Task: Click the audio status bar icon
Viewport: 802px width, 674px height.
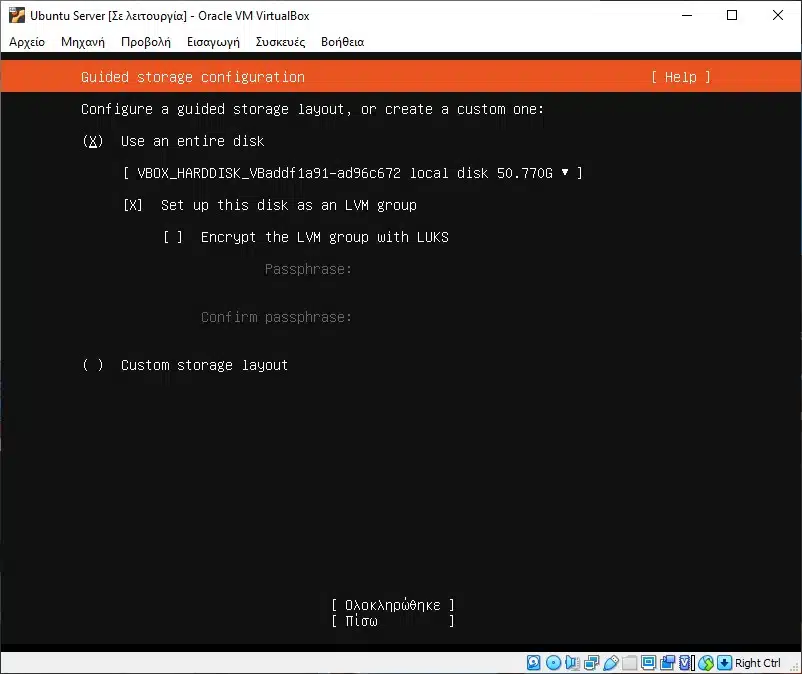Action: coord(572,663)
